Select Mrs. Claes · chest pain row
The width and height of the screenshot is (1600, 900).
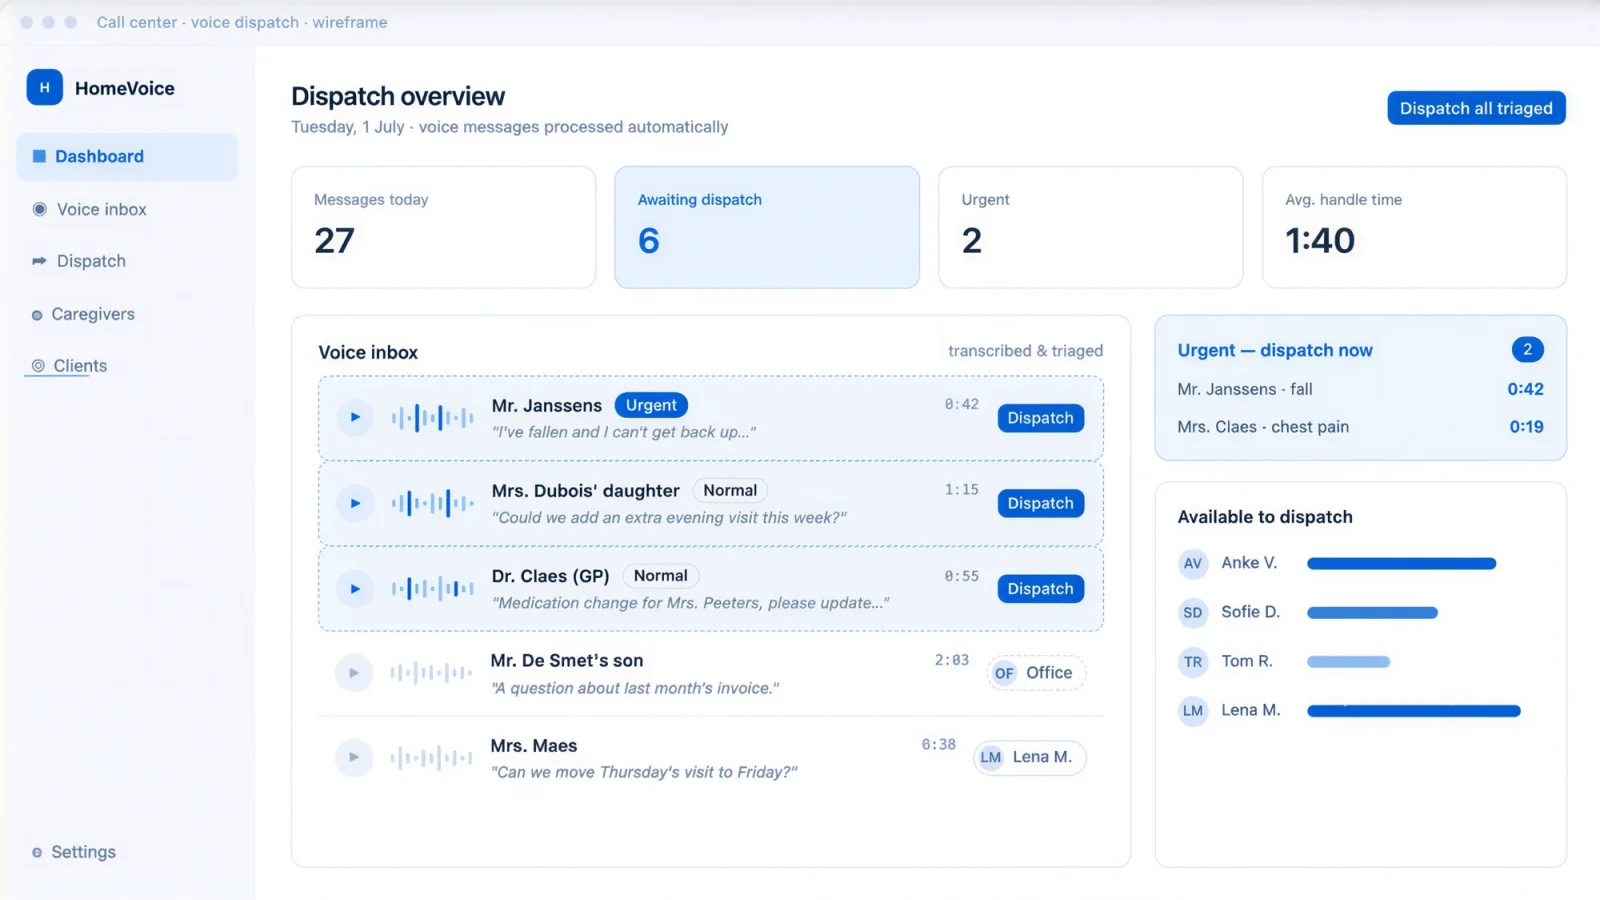tap(1360, 427)
